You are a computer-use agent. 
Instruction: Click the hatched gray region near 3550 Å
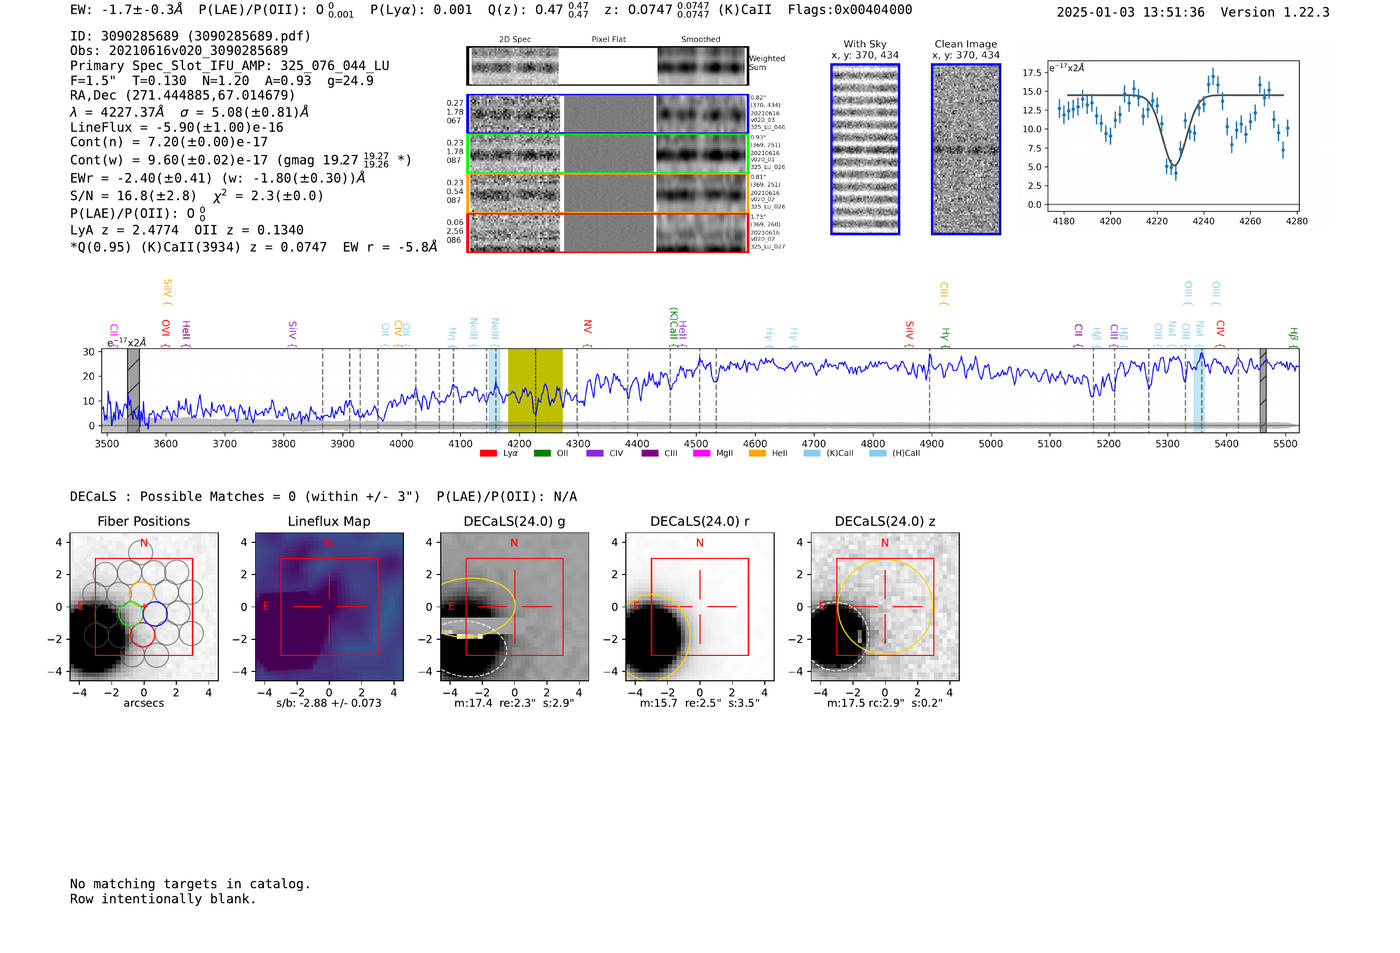tap(133, 390)
